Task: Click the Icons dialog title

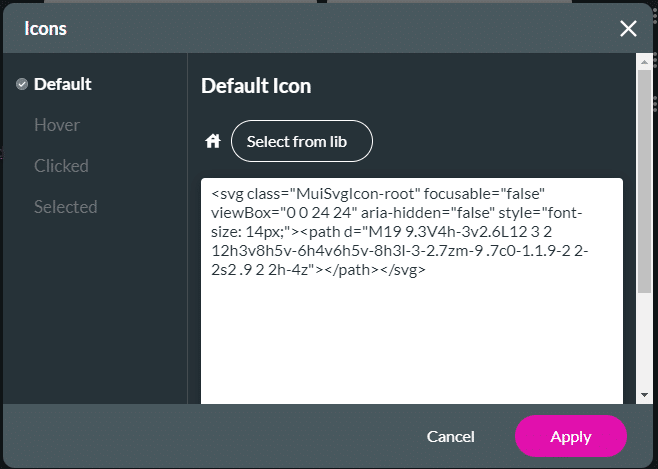Action: pyautogui.click(x=45, y=29)
